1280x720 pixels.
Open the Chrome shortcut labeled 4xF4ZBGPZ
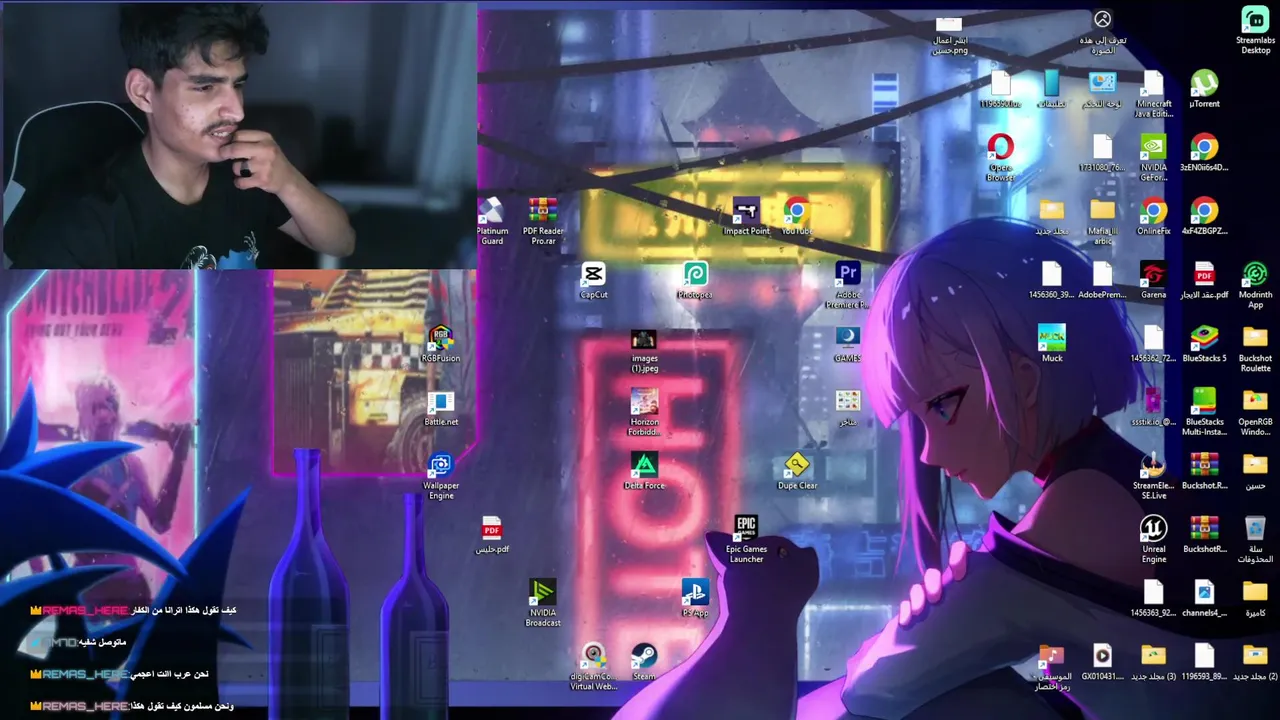pos(1204,216)
